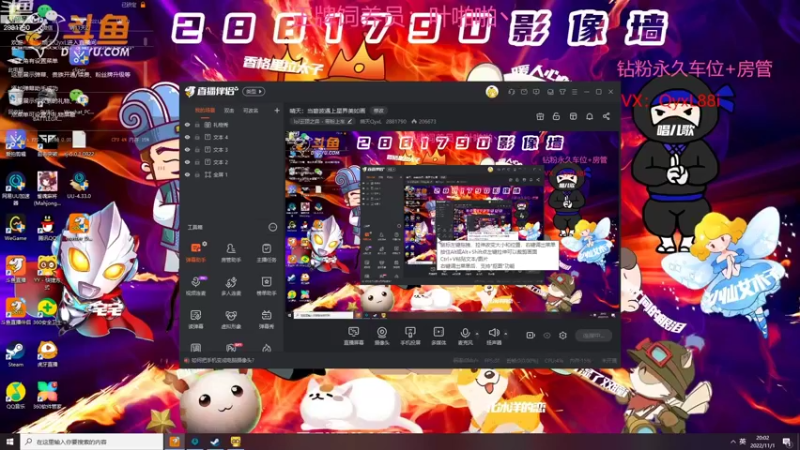Add 多媒体 media source
This screenshot has width=800, height=450.
439,336
